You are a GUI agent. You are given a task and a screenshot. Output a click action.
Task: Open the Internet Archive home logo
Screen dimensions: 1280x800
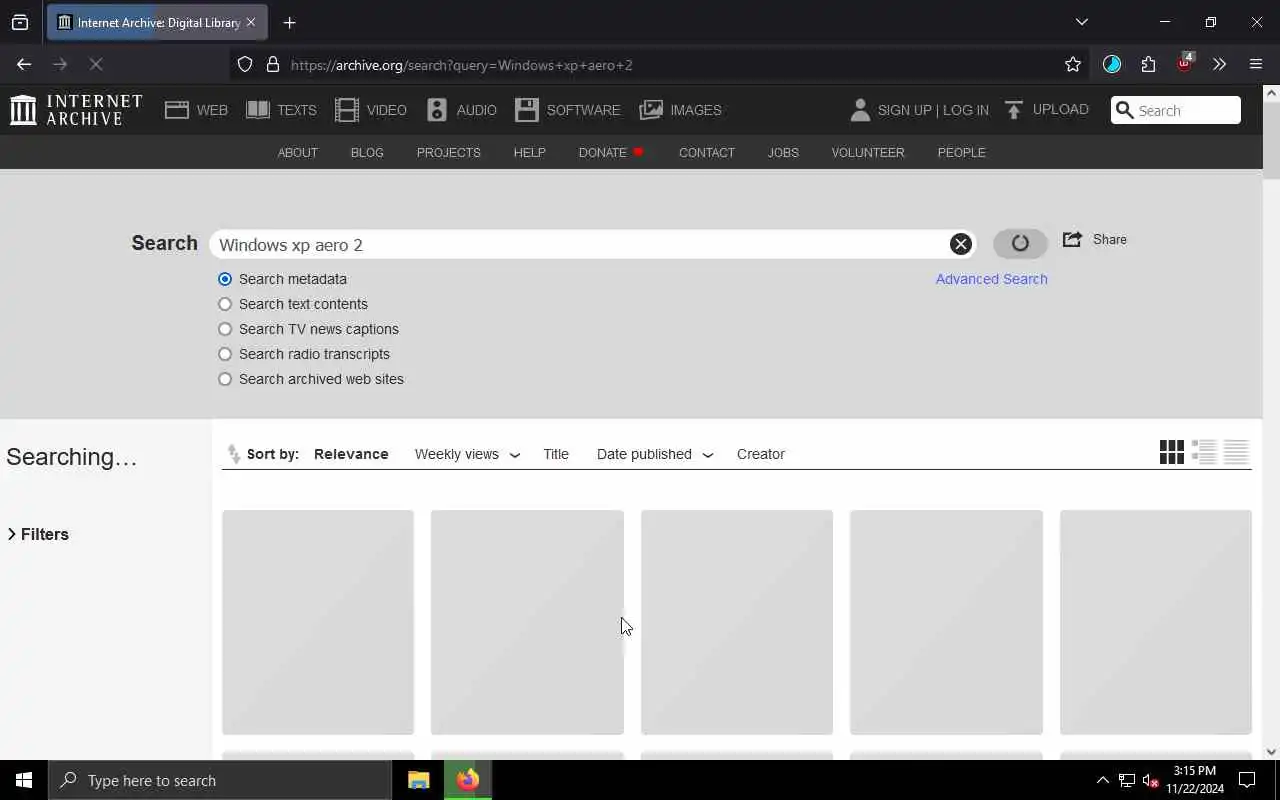tap(76, 110)
